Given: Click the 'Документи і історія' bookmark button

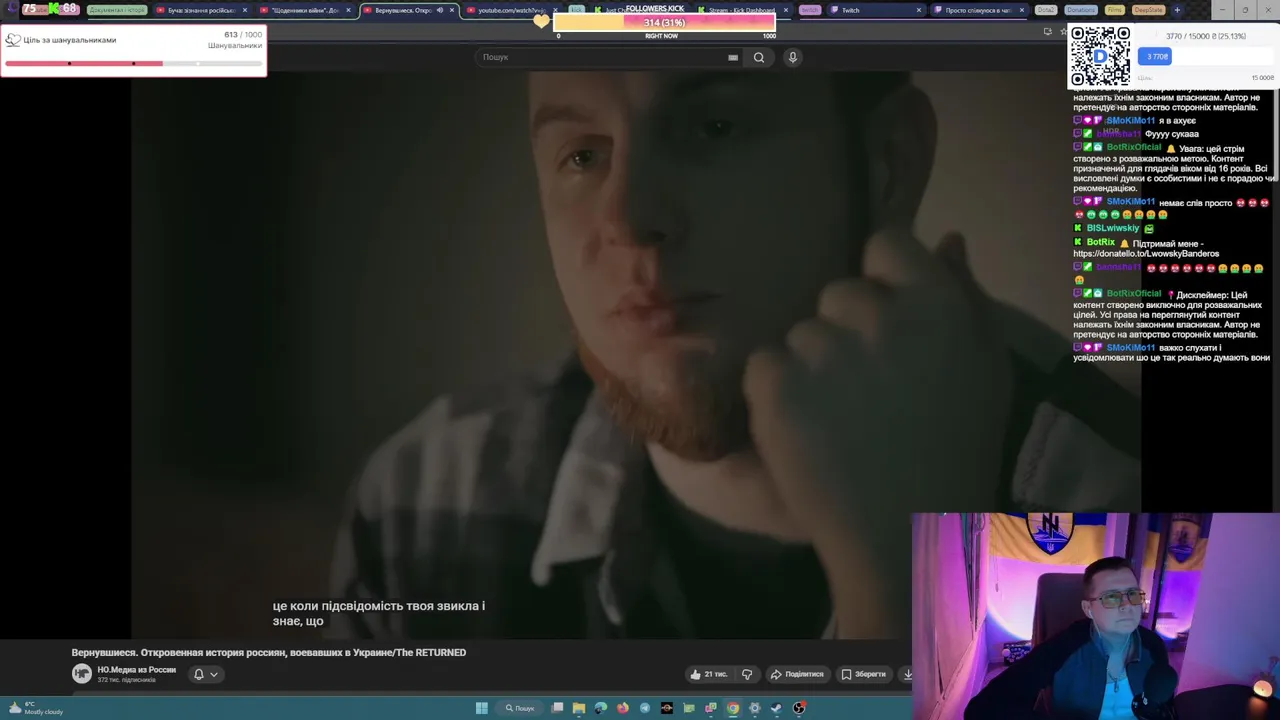Looking at the screenshot, I should [117, 10].
